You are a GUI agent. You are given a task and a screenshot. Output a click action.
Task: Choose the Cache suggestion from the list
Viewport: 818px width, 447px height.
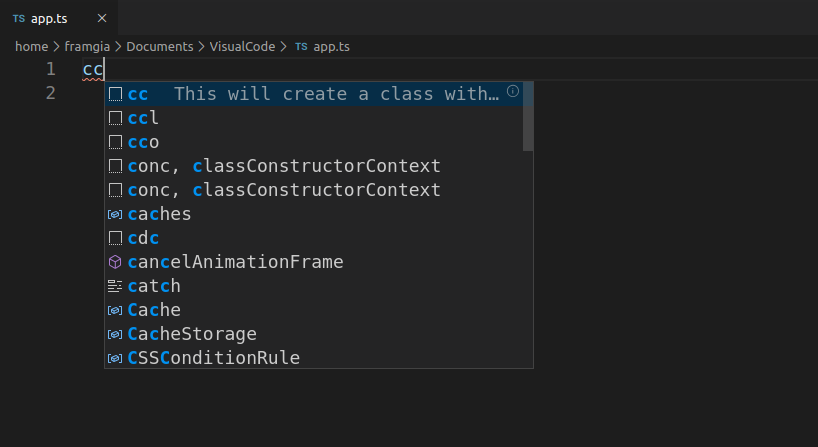point(154,310)
